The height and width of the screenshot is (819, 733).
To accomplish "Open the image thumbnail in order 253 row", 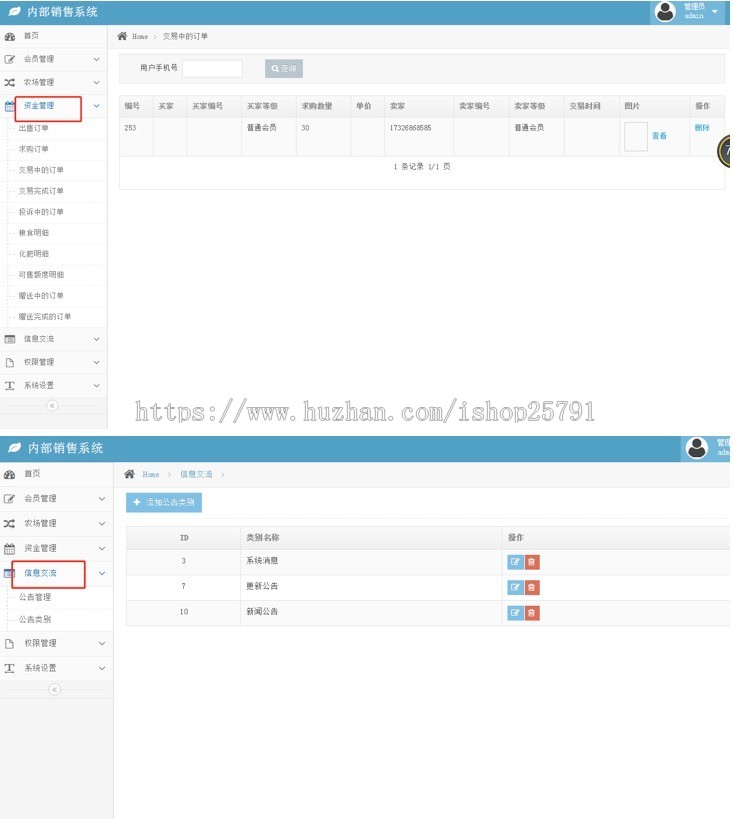I will point(636,137).
